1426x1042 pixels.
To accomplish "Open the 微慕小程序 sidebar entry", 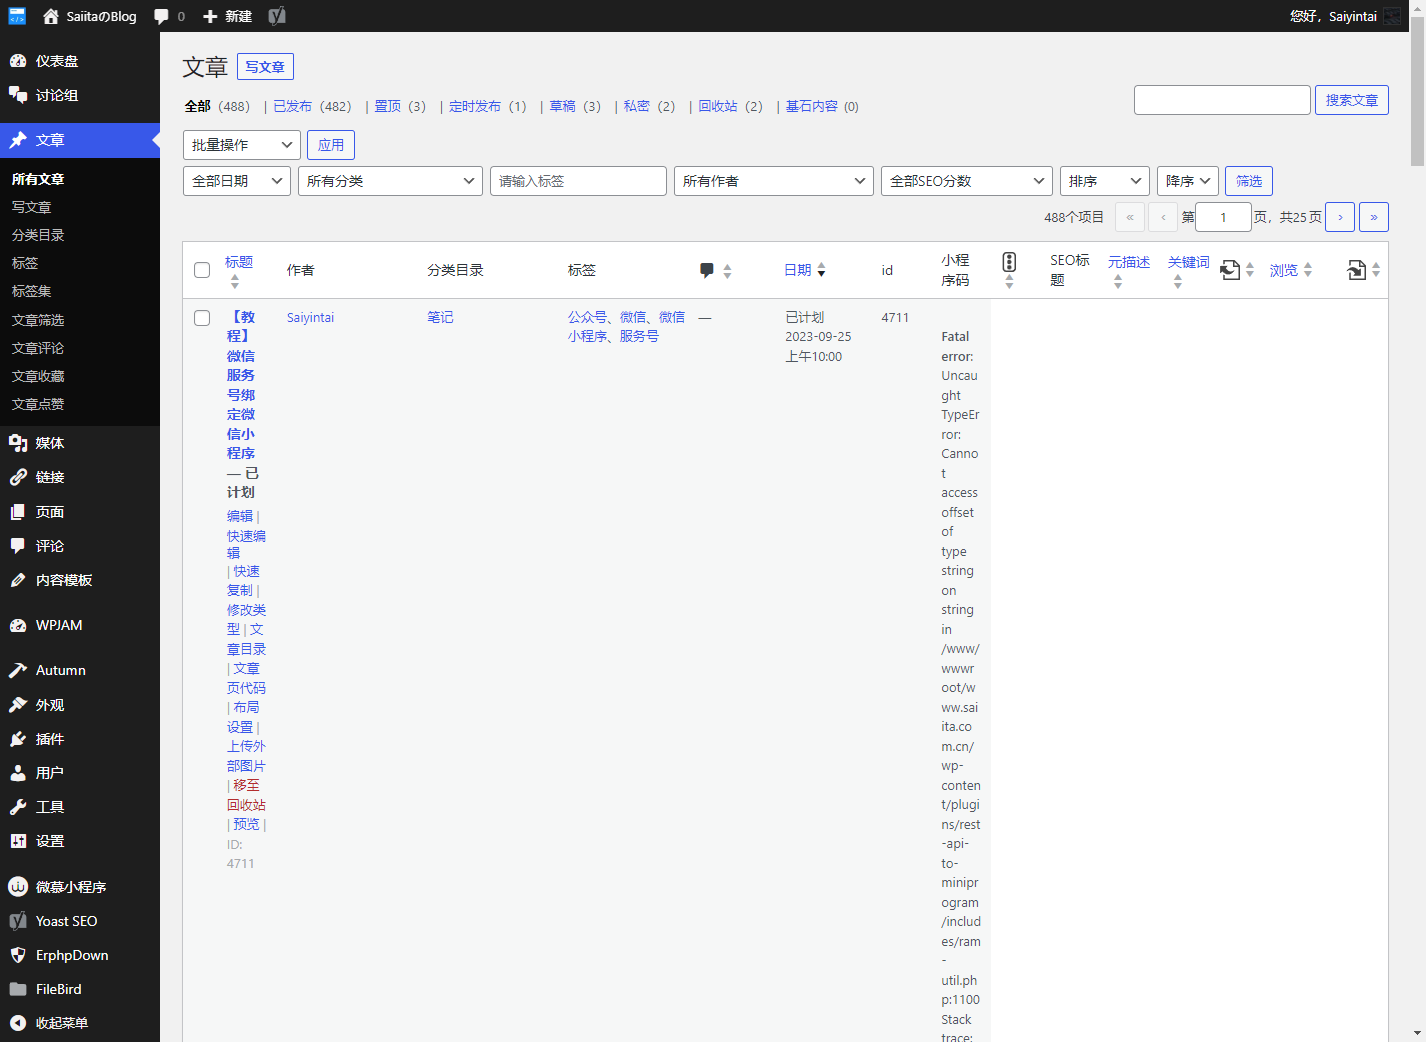I will pos(67,887).
